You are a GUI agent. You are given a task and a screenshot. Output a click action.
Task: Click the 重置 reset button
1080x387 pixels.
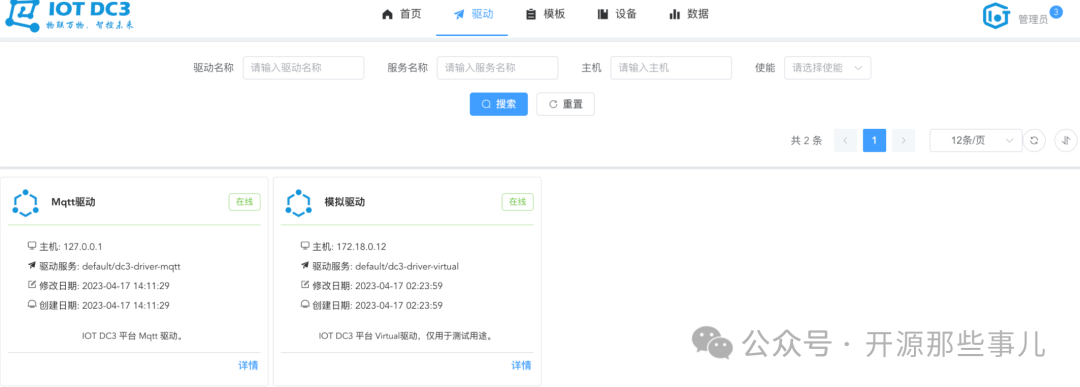pos(565,104)
